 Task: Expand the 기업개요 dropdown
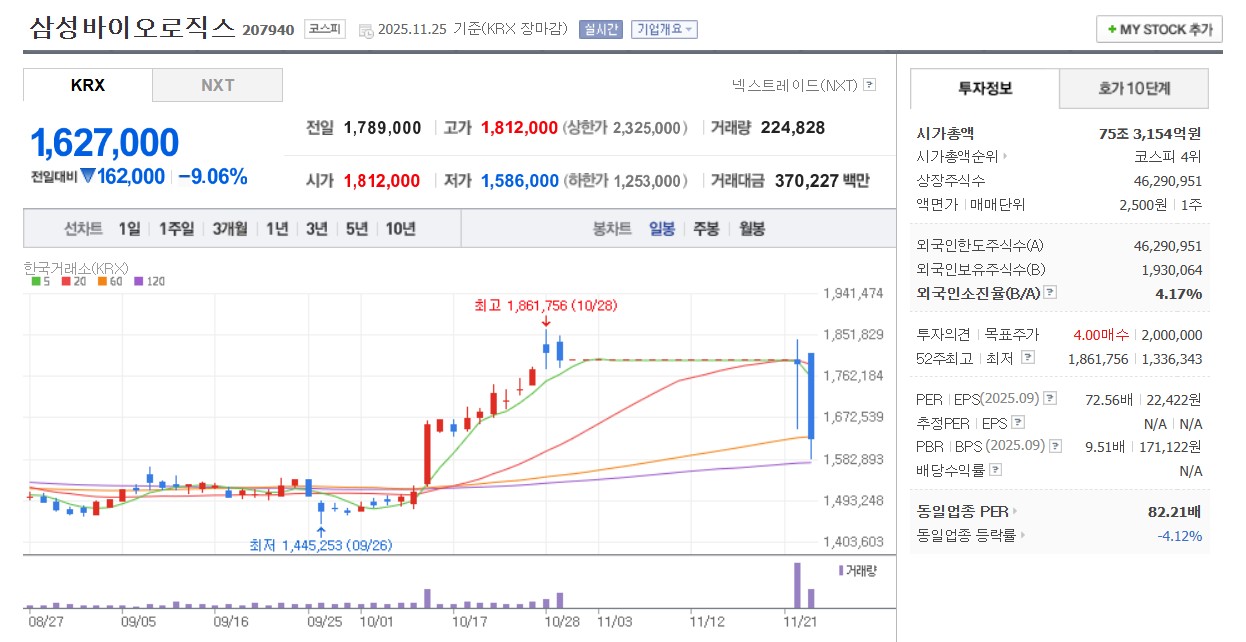tap(663, 30)
